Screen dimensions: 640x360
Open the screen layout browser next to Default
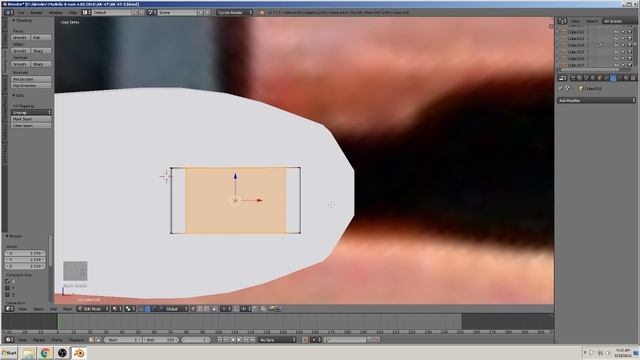pyautogui.click(x=87, y=13)
